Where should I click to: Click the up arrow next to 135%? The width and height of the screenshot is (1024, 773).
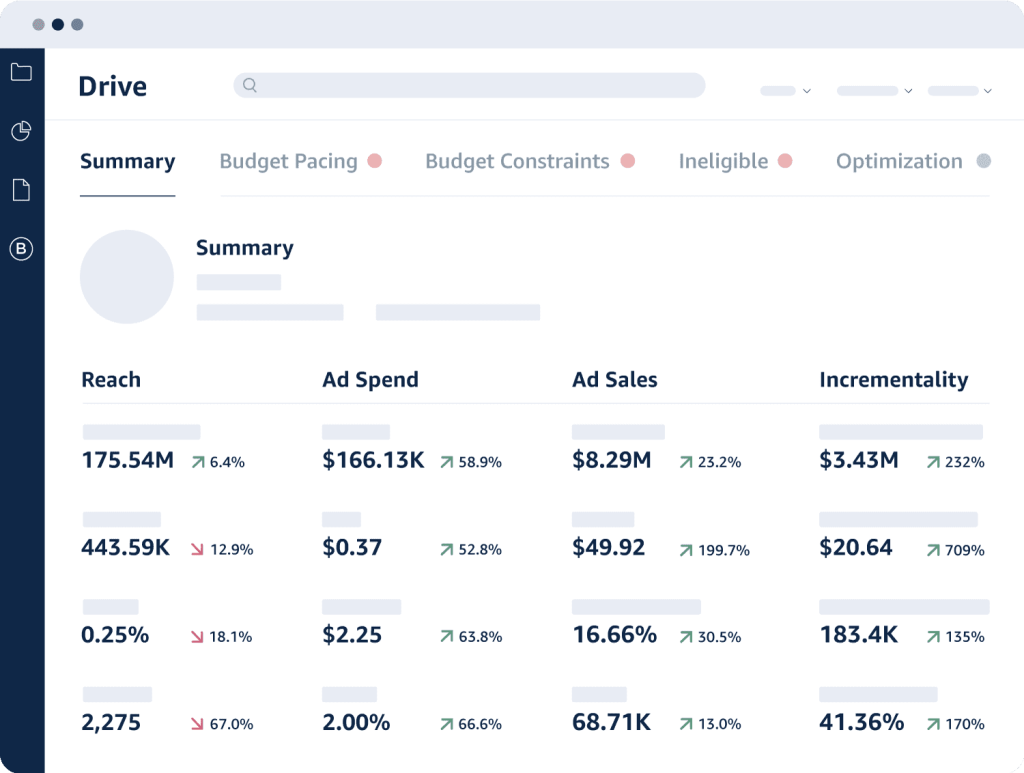tap(933, 637)
